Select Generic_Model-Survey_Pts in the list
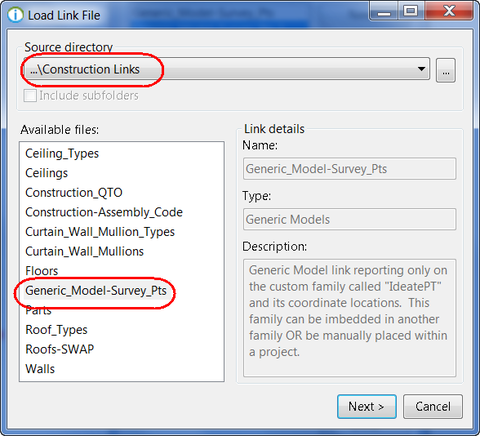The height and width of the screenshot is (436, 480). pyautogui.click(x=96, y=291)
